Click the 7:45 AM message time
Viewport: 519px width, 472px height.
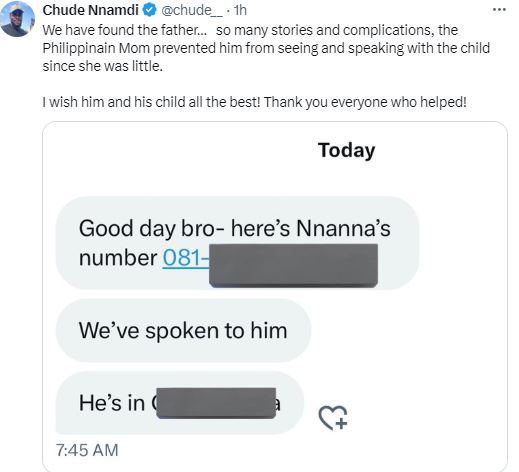pyautogui.click(x=87, y=450)
